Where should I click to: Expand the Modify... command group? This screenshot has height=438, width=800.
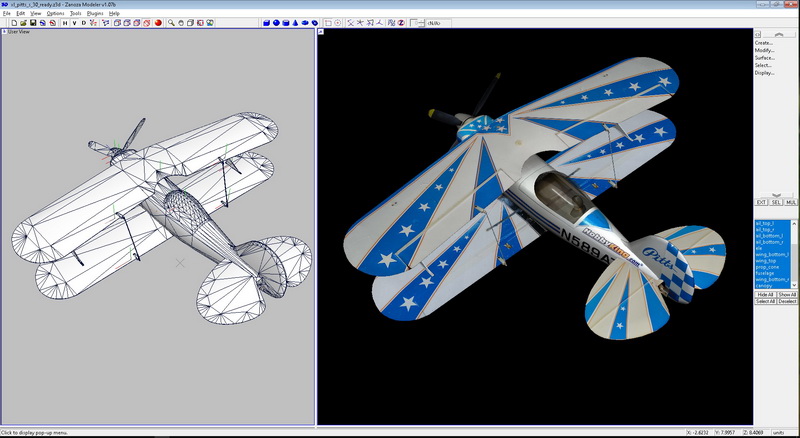point(765,51)
